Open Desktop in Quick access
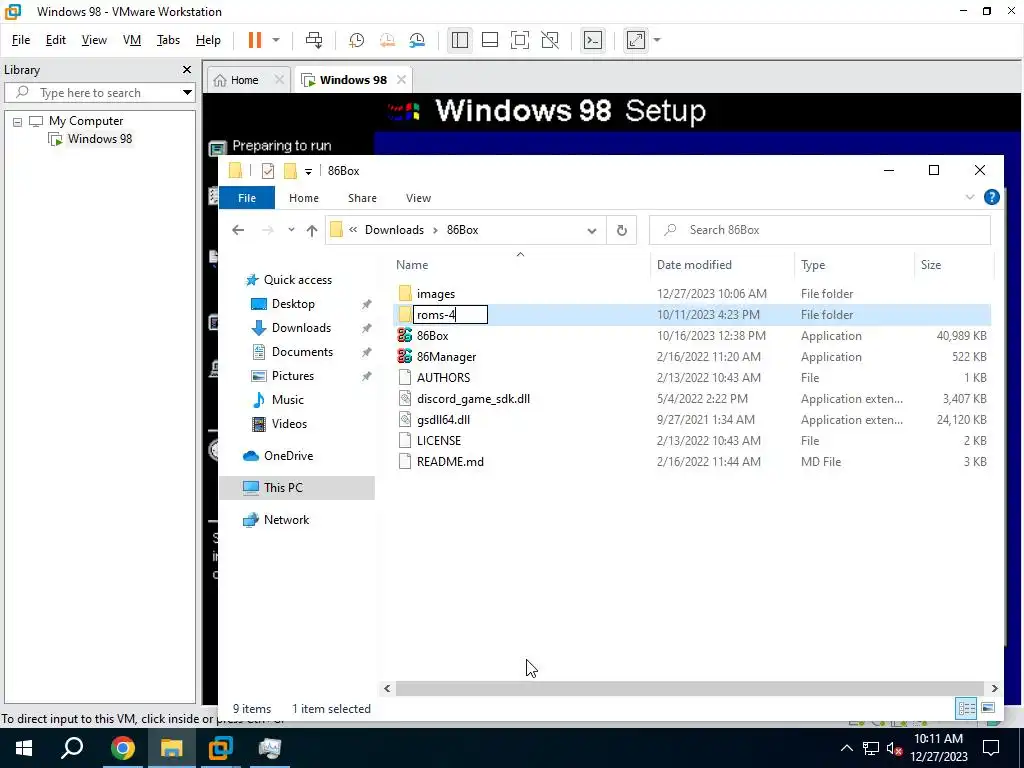The height and width of the screenshot is (768, 1024). (x=293, y=304)
